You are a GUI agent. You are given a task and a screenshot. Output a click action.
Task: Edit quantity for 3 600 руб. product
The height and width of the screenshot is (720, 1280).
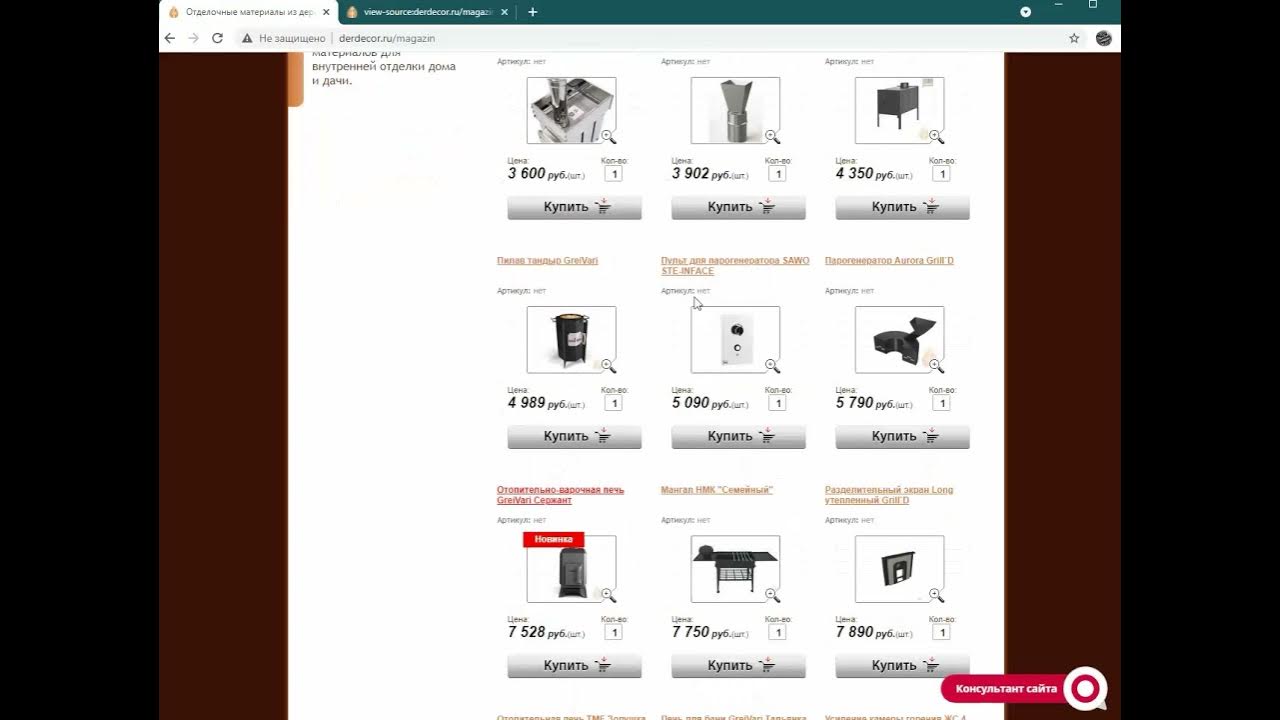point(613,174)
